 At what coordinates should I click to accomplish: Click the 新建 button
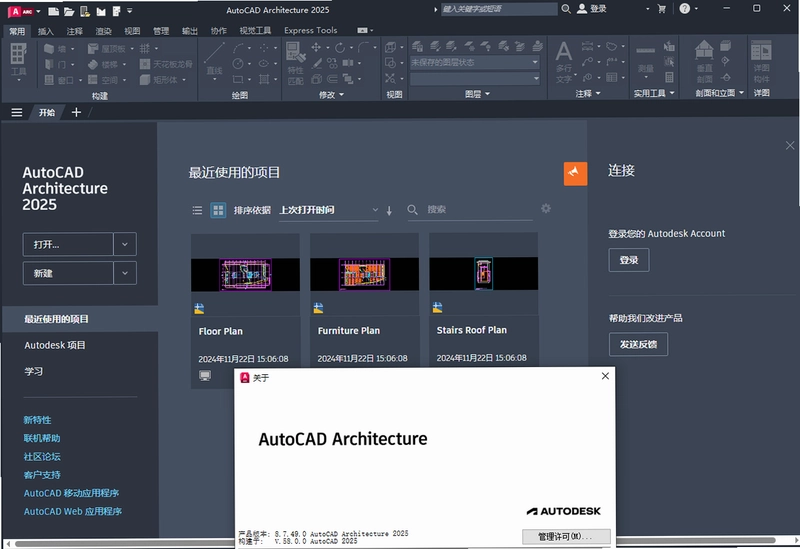point(68,273)
